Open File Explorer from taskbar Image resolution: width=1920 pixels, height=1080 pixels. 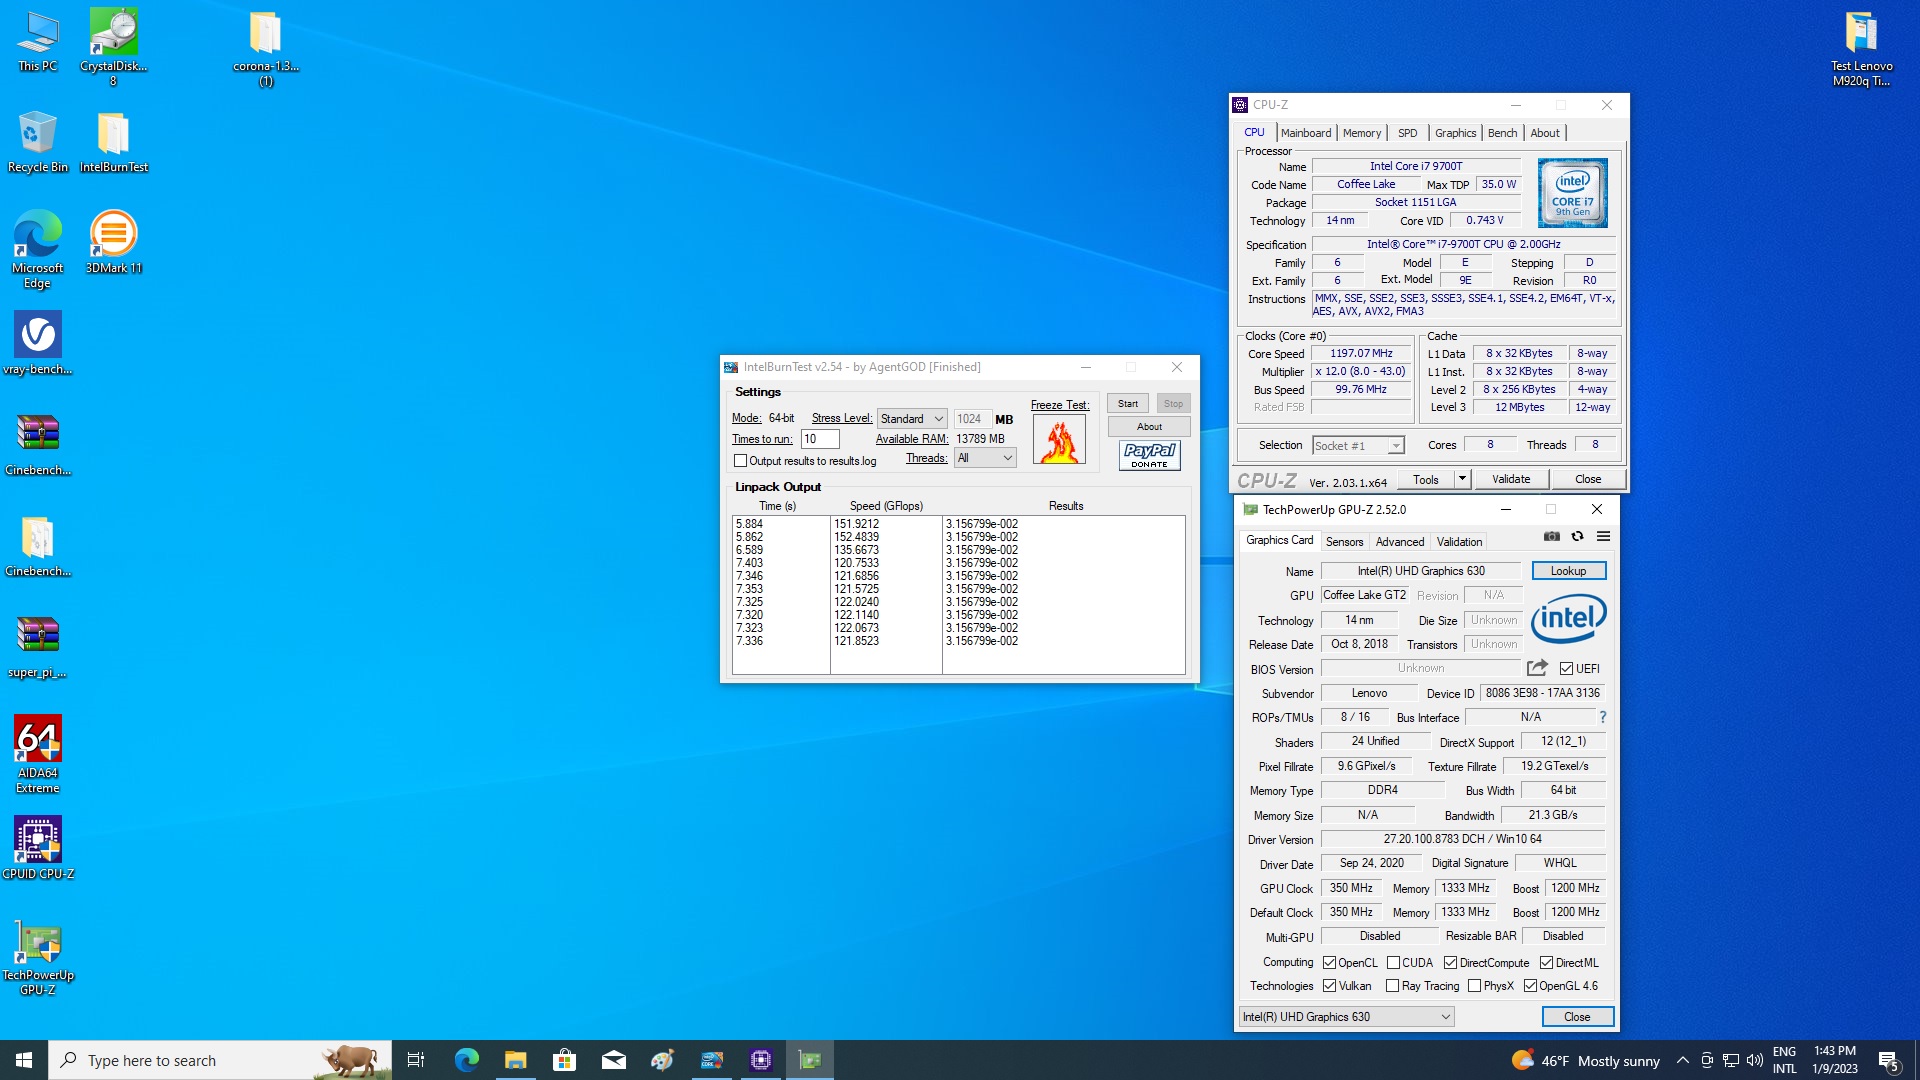(x=515, y=1060)
